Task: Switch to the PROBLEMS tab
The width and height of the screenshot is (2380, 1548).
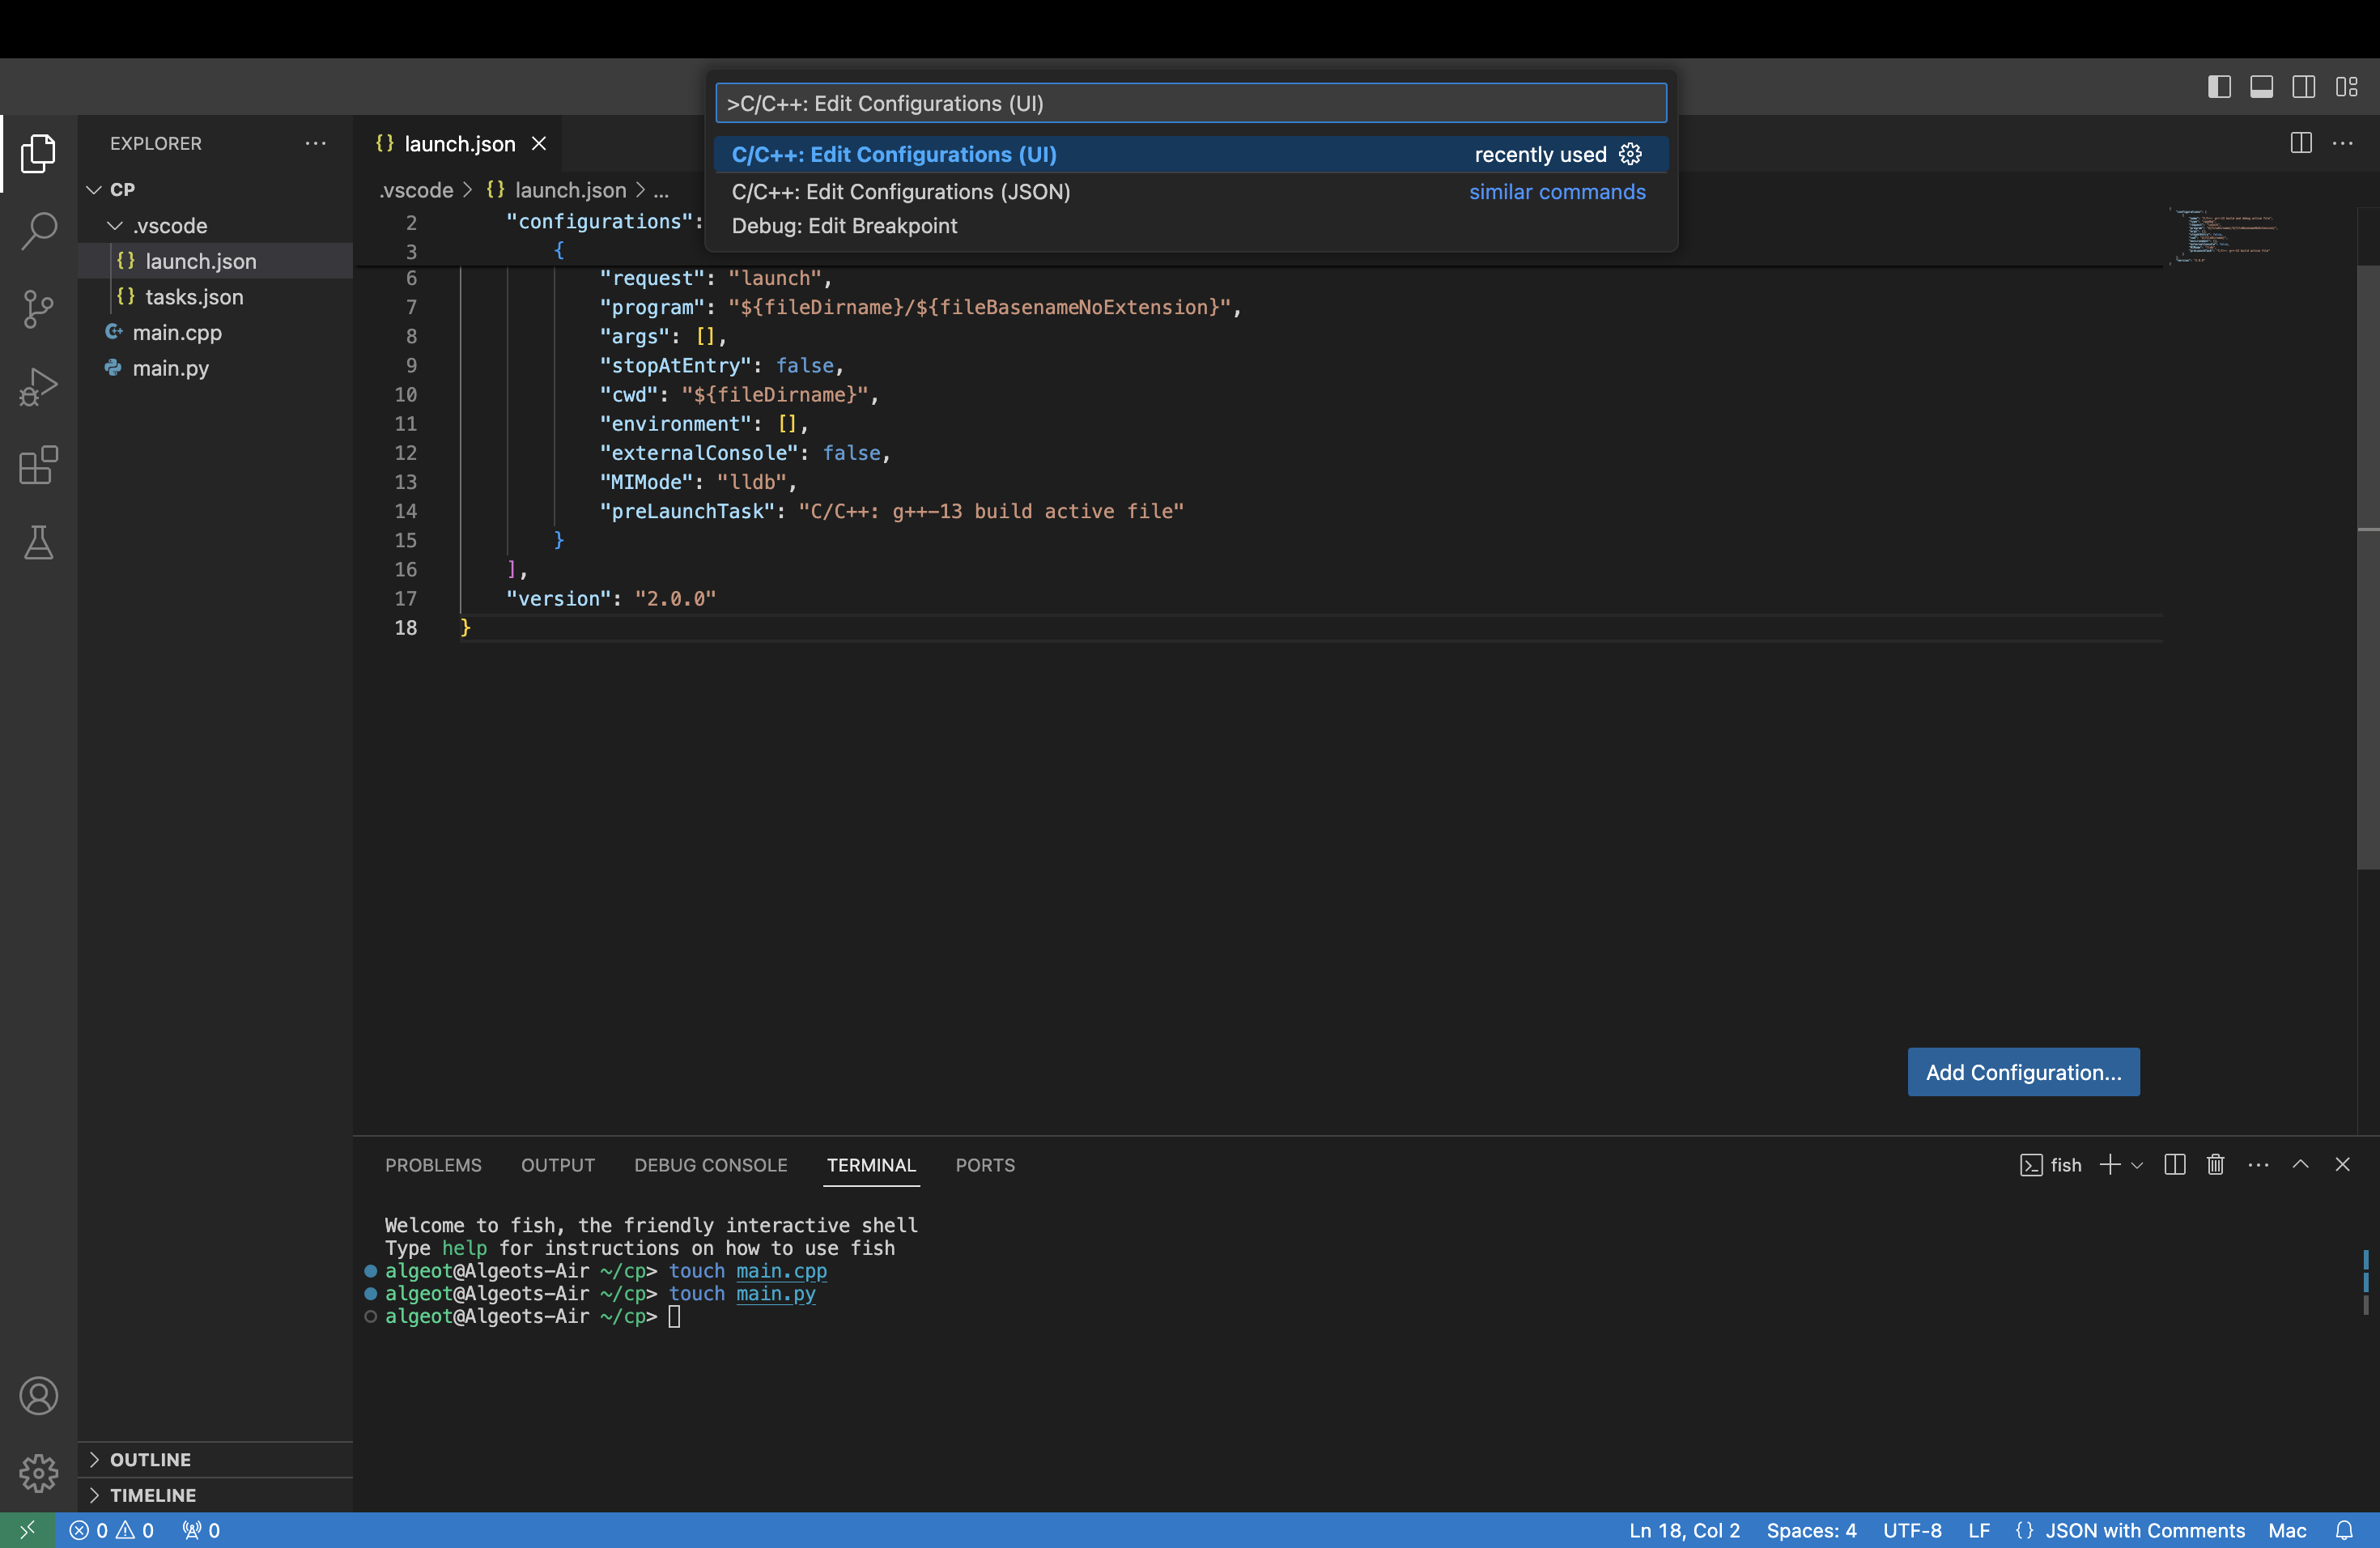Action: (432, 1165)
